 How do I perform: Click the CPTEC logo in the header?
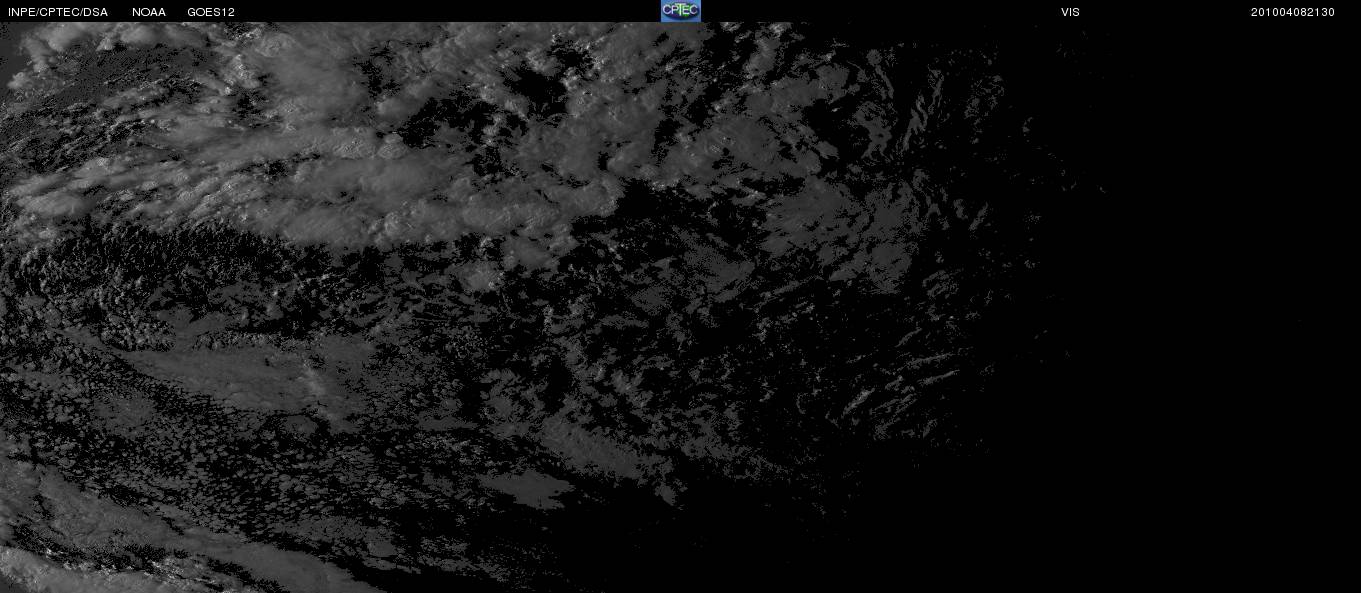681,11
